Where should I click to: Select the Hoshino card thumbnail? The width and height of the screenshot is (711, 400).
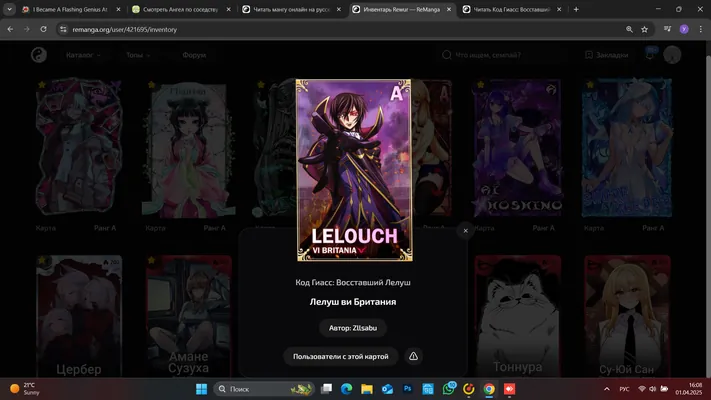click(x=518, y=147)
